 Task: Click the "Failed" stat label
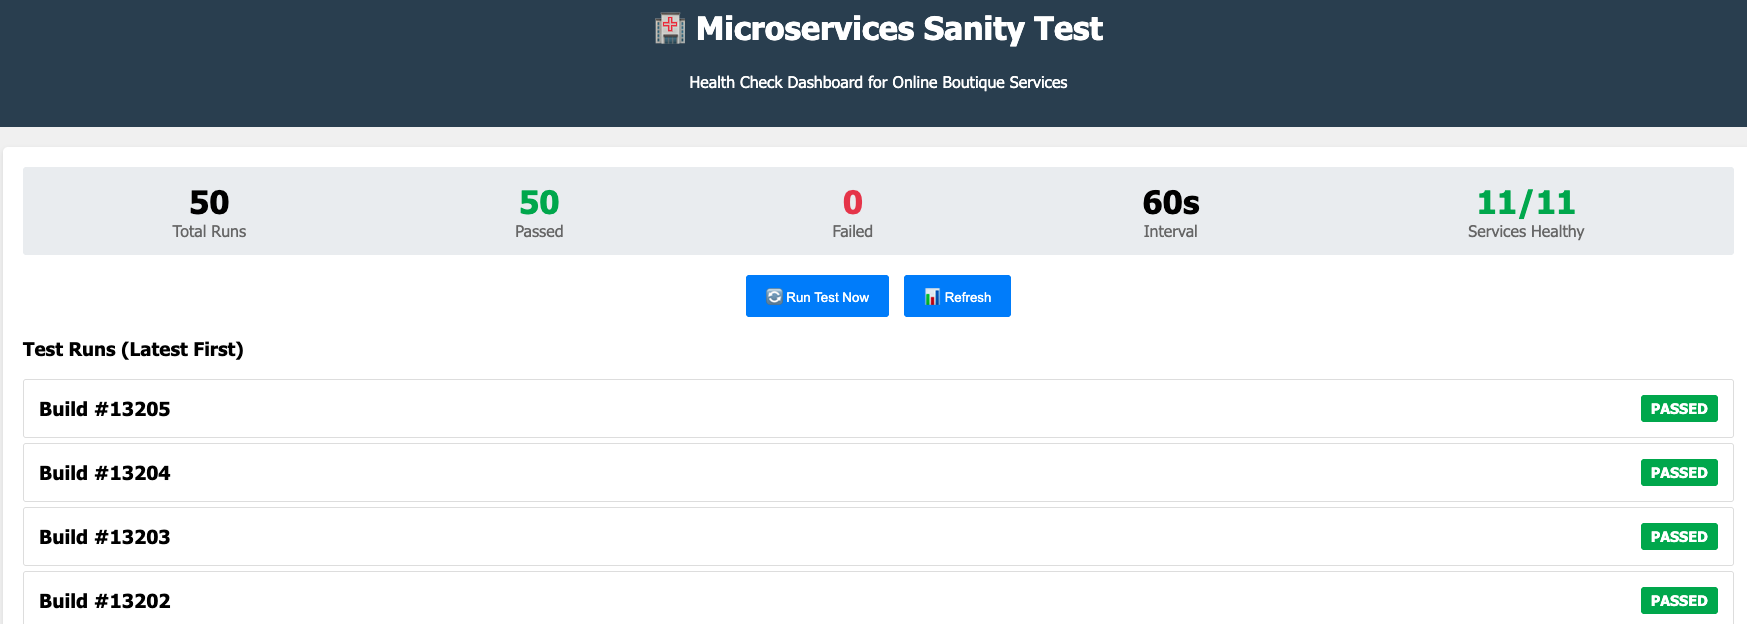[853, 231]
